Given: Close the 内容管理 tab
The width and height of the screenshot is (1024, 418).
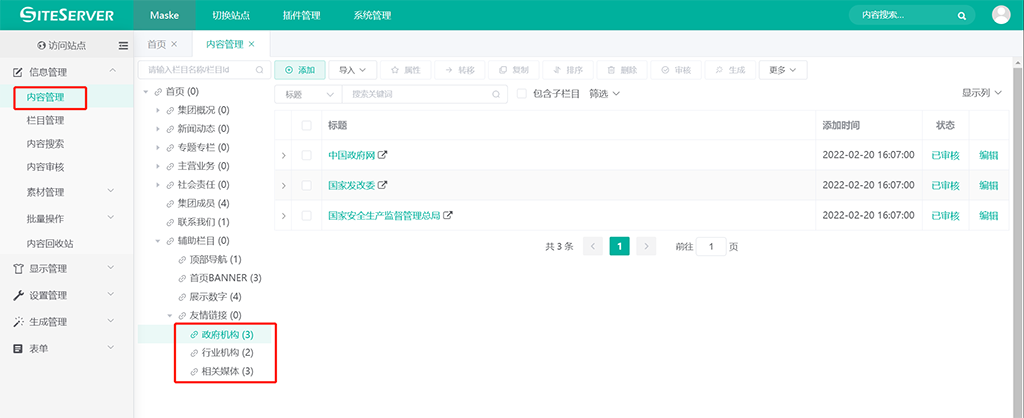Looking at the screenshot, I should pos(252,44).
